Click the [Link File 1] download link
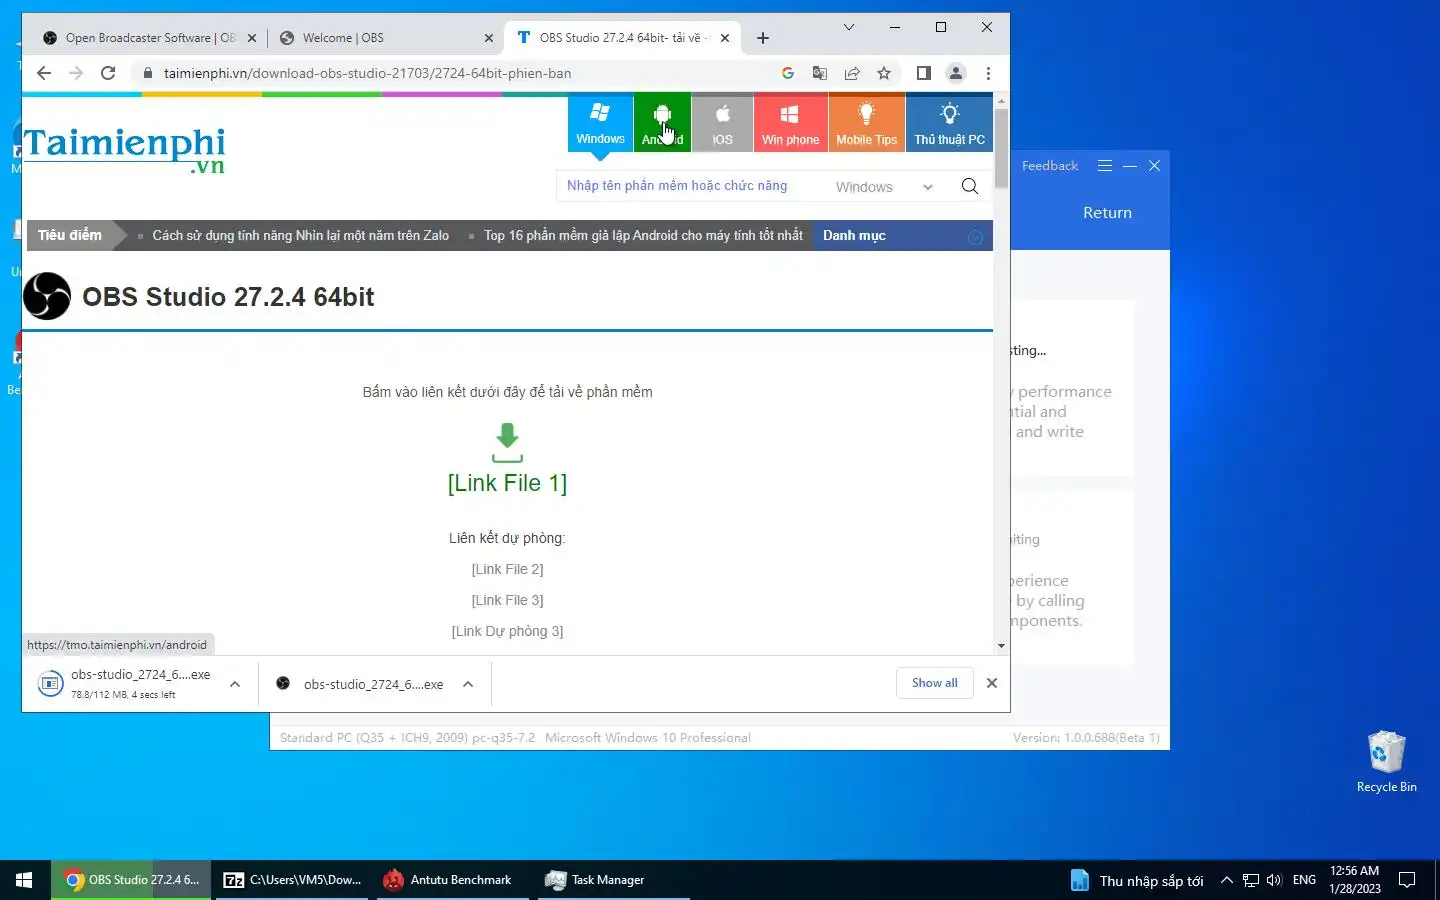This screenshot has width=1440, height=900. pyautogui.click(x=507, y=483)
